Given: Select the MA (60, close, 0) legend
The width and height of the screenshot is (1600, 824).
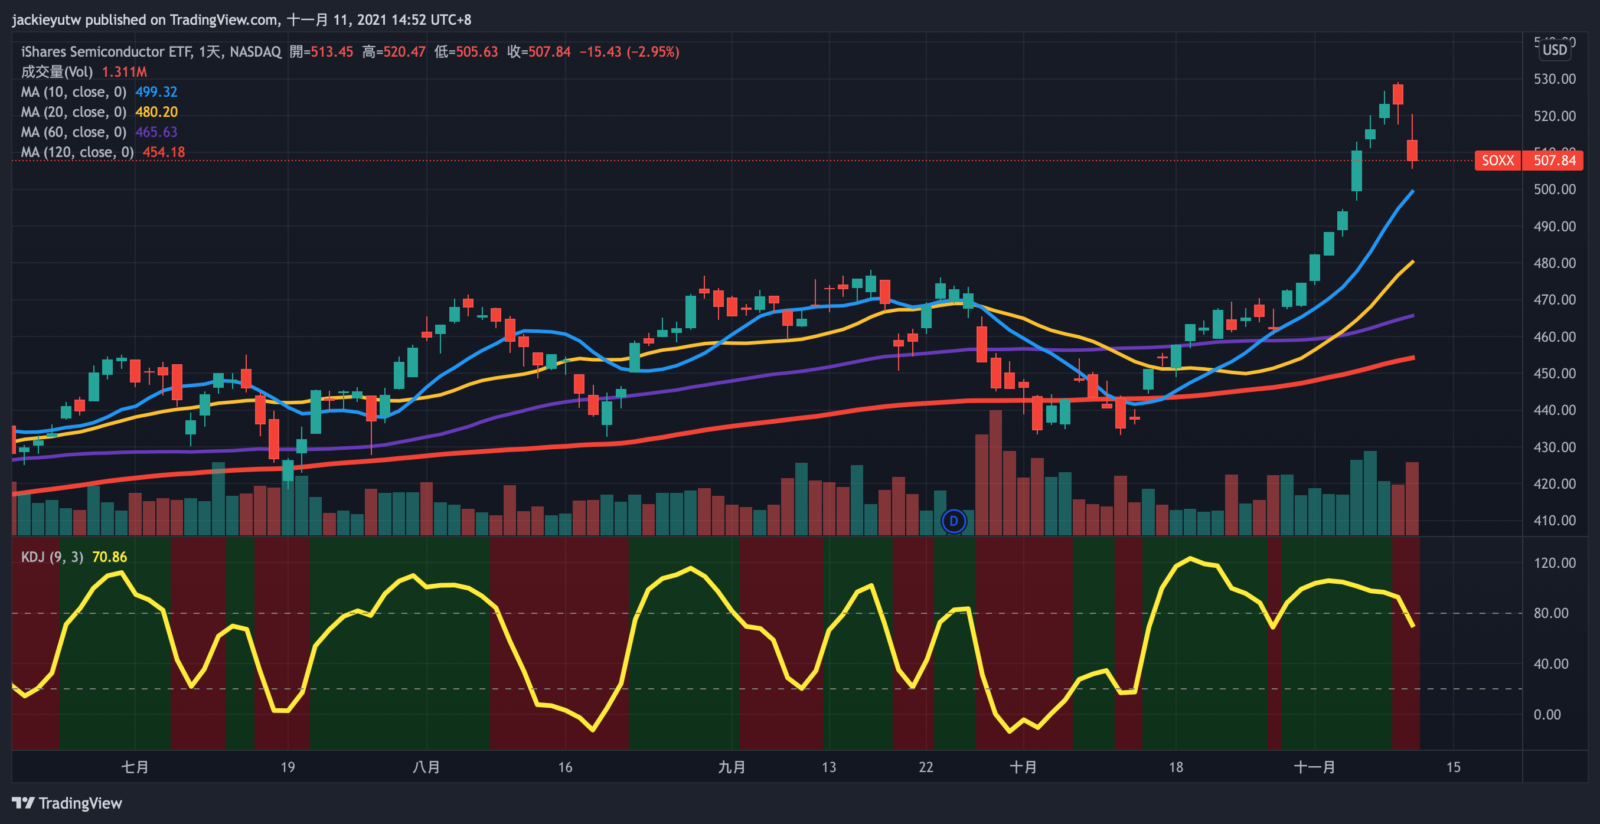Looking at the screenshot, I should click(74, 132).
